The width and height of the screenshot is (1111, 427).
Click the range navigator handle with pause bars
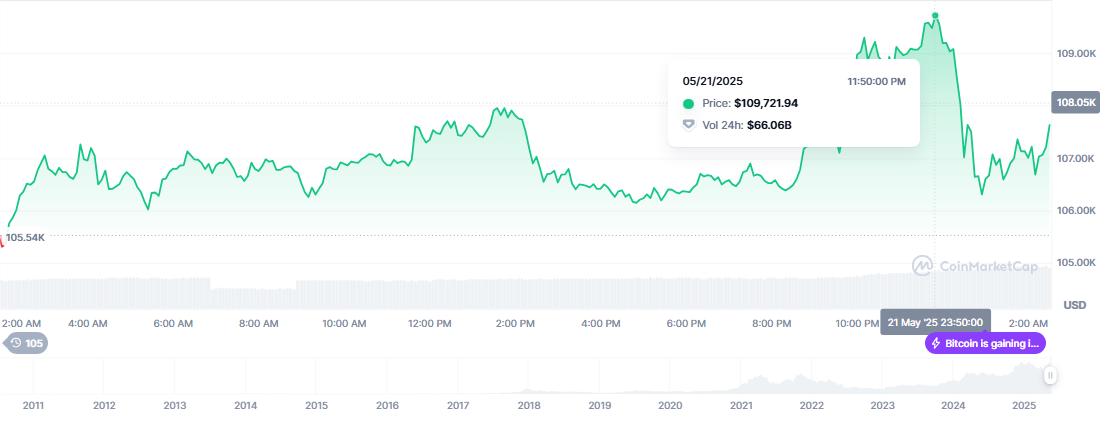pyautogui.click(x=1050, y=375)
